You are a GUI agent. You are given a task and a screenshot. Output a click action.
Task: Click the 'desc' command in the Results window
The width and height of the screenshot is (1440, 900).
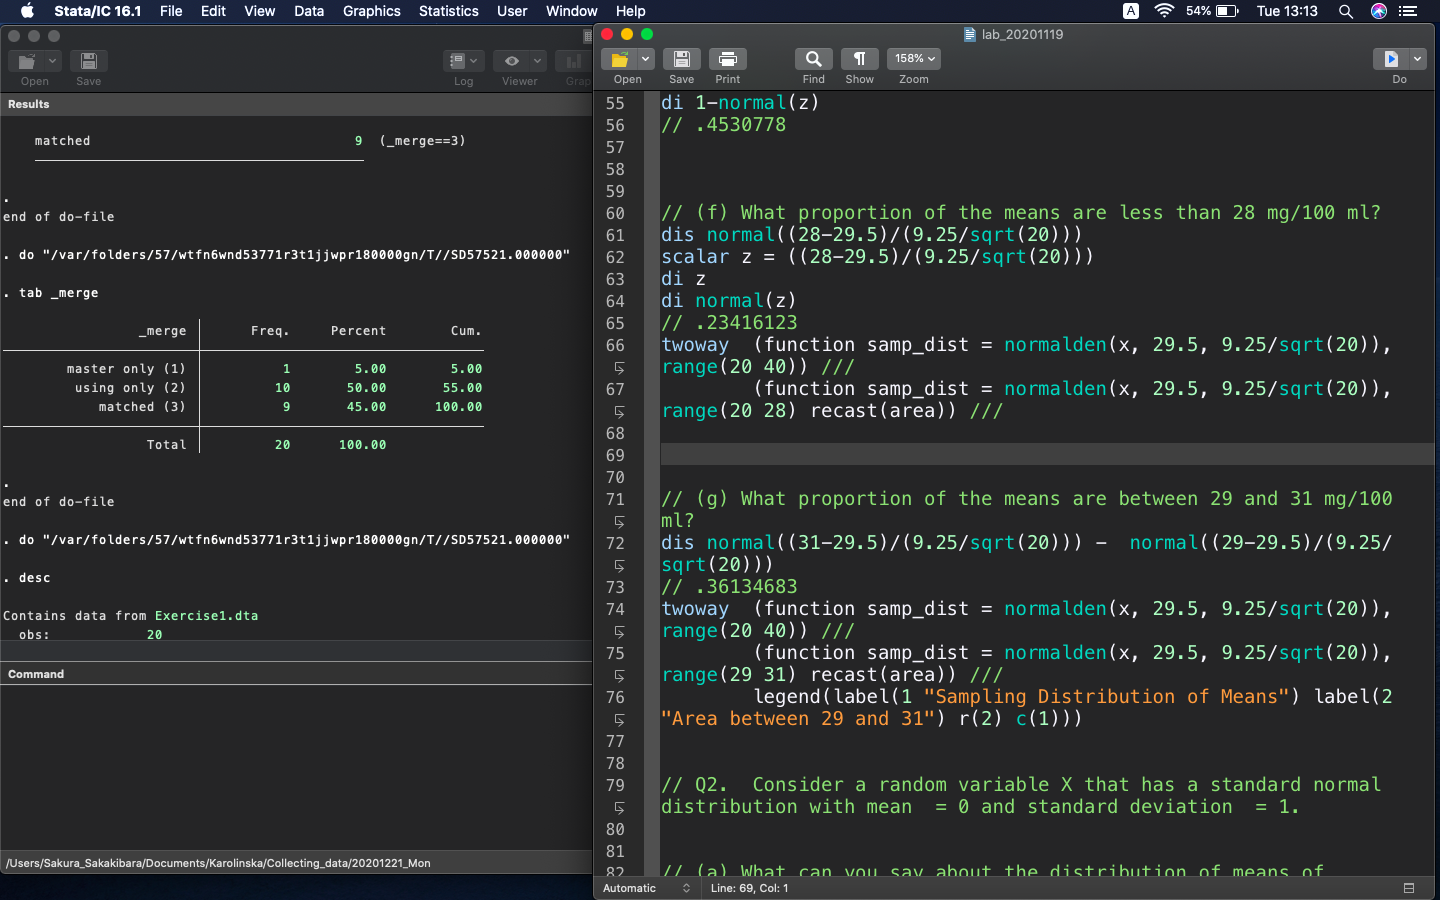coord(34,578)
